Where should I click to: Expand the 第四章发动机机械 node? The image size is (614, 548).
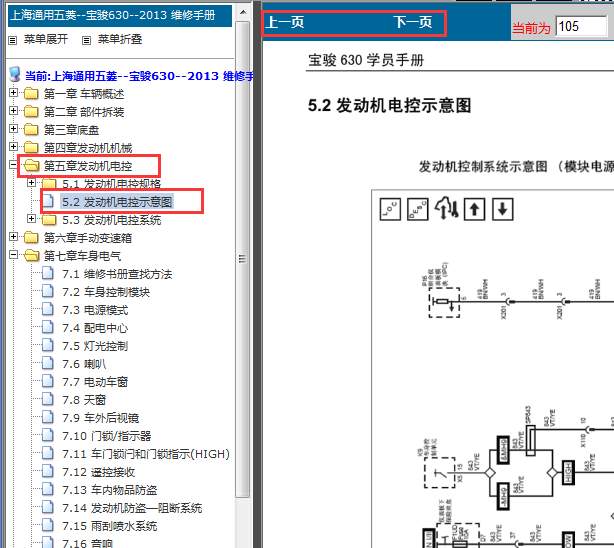13,146
